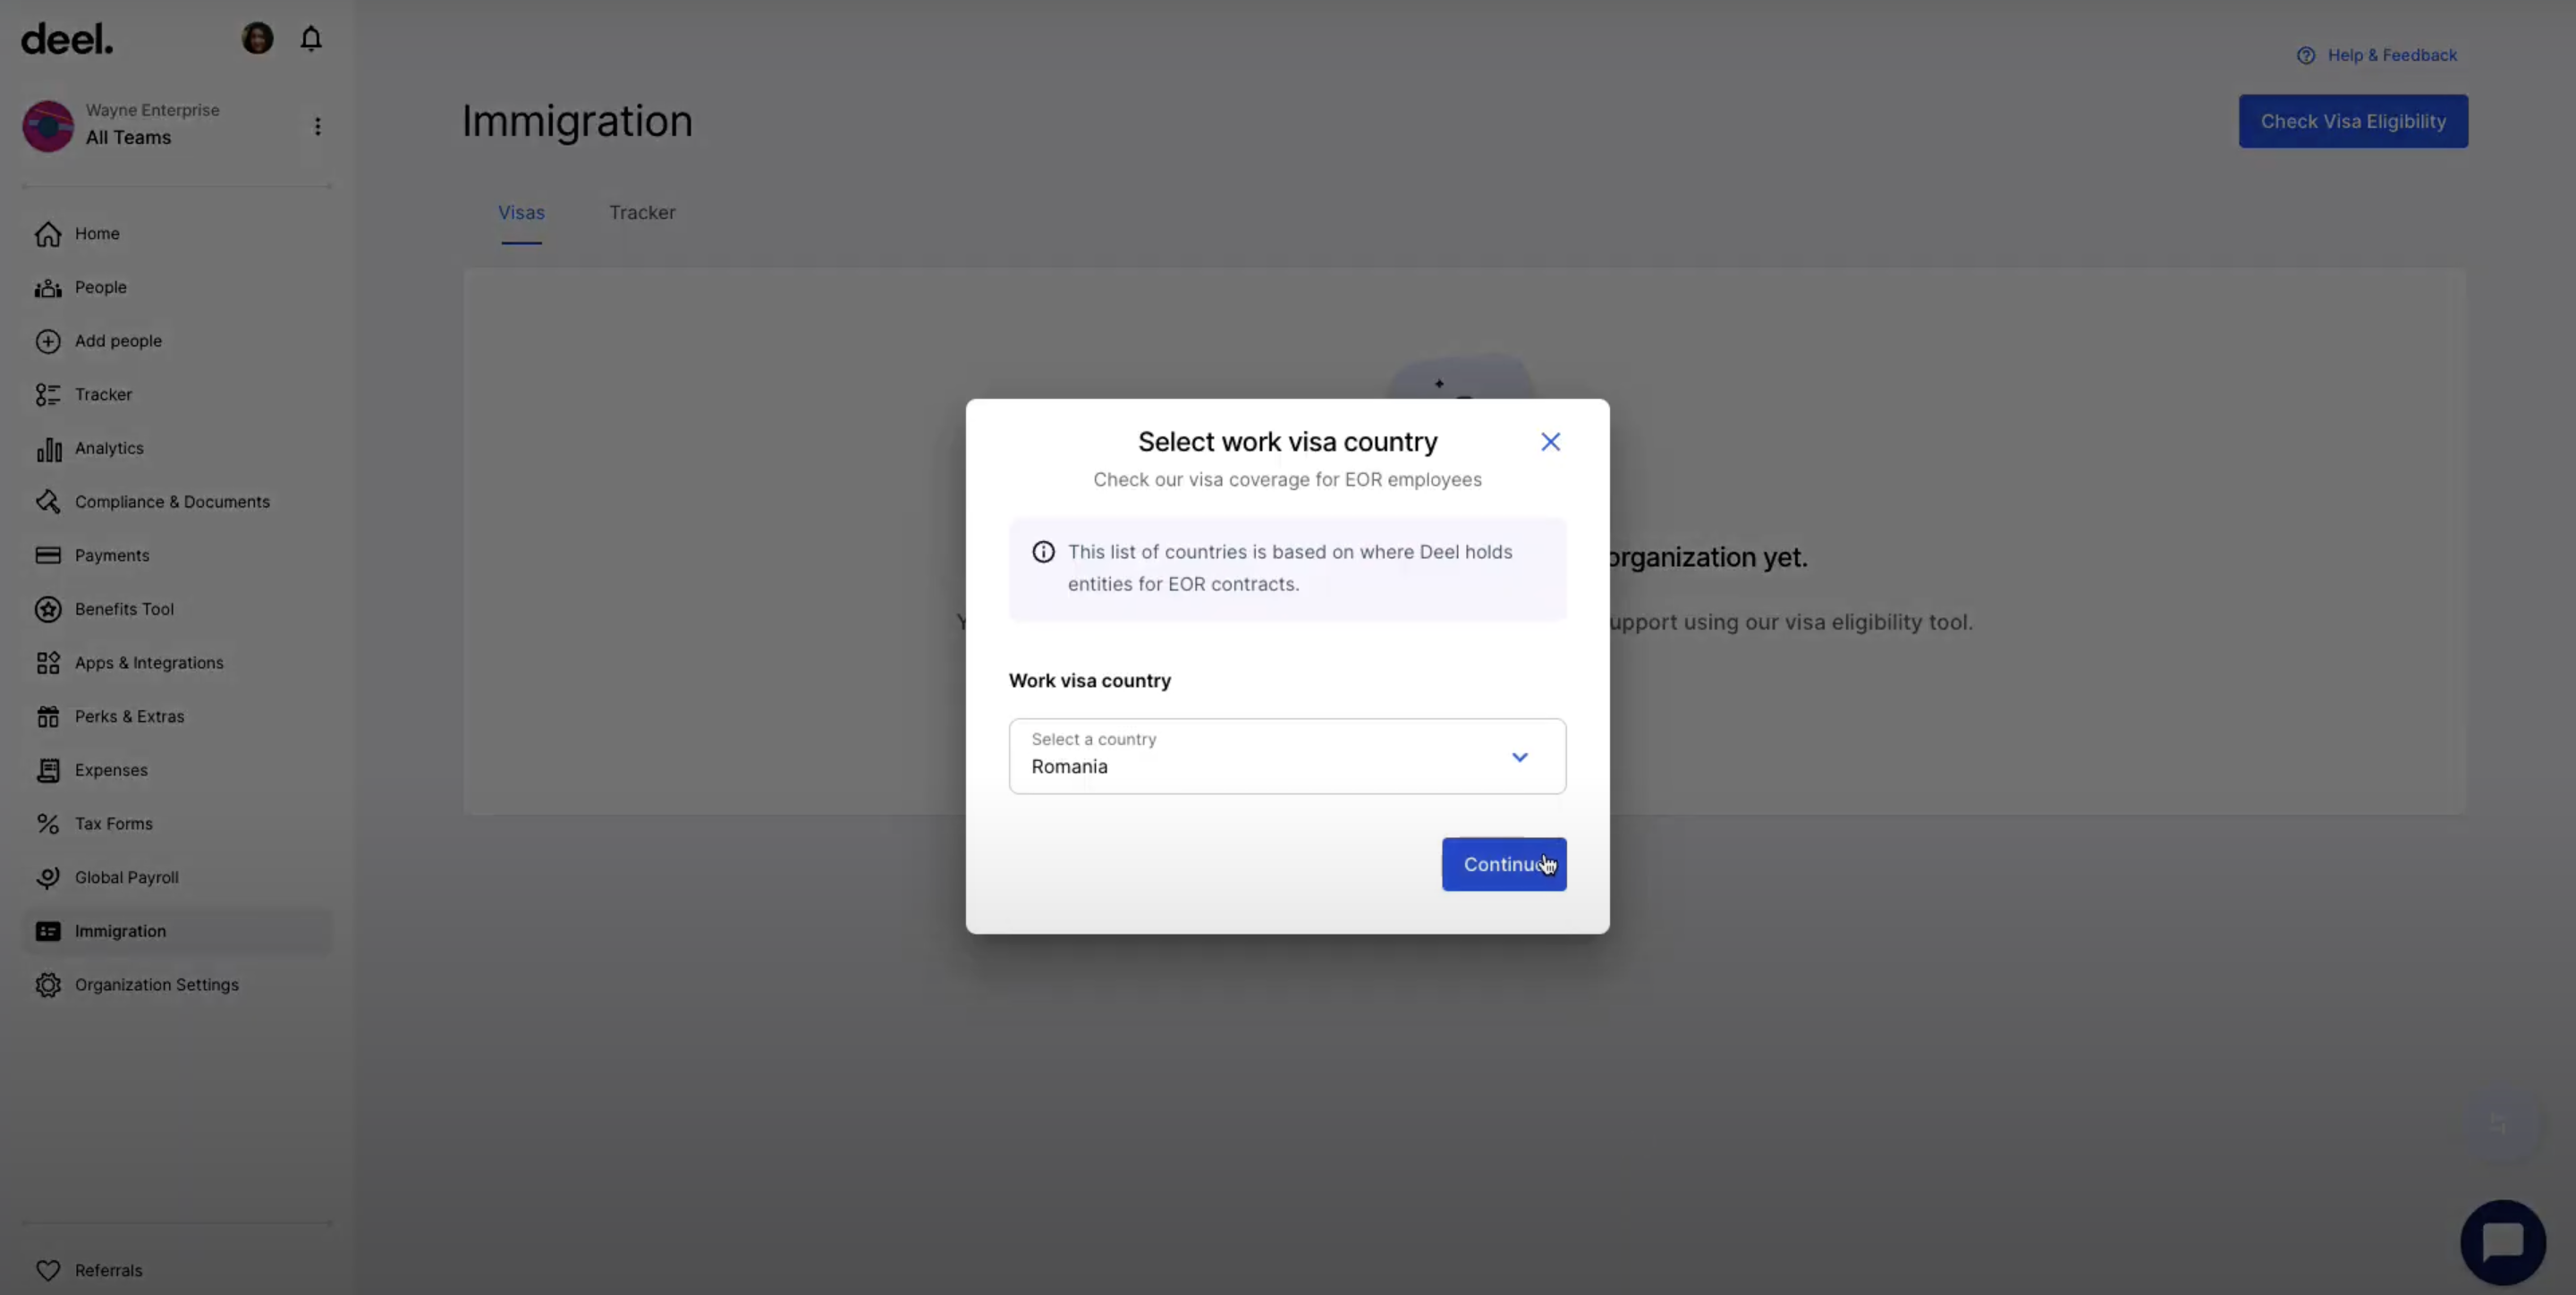Click the "Select work visa country" title

point(1287,442)
